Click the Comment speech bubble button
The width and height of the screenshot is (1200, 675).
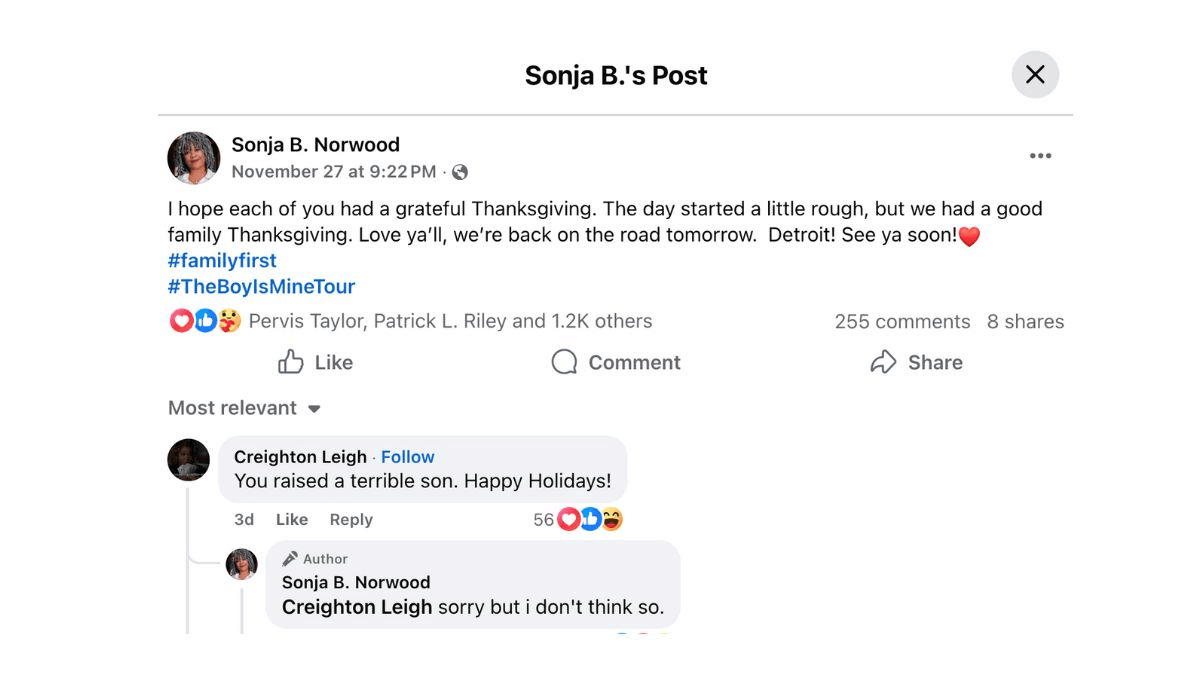point(616,362)
